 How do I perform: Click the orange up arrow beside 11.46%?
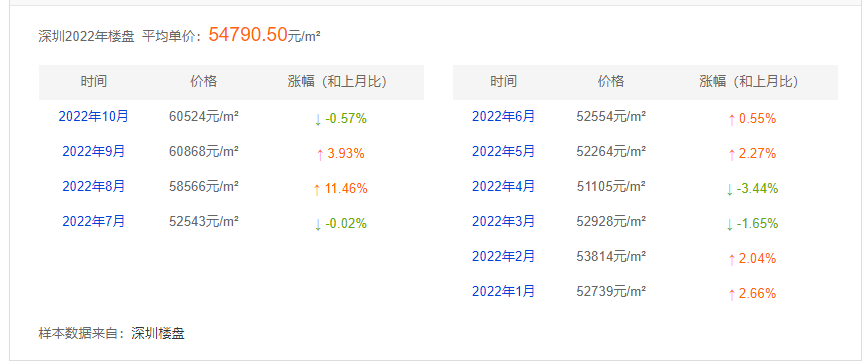click(317, 190)
